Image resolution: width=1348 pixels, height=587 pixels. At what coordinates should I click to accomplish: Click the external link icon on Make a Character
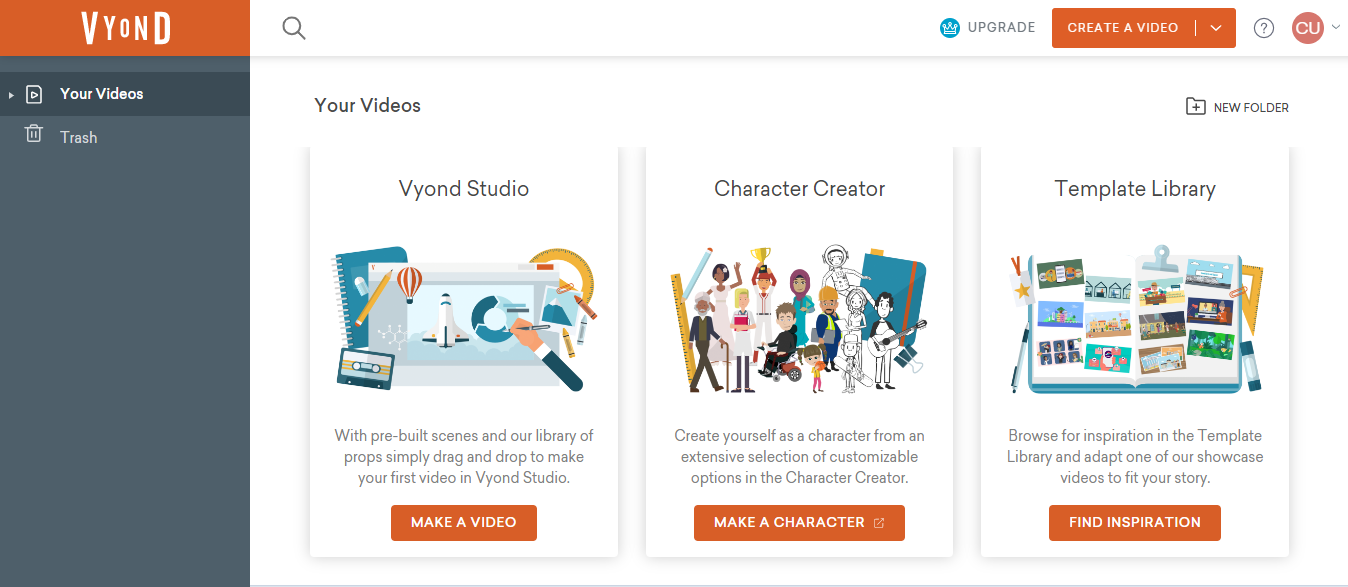point(879,523)
